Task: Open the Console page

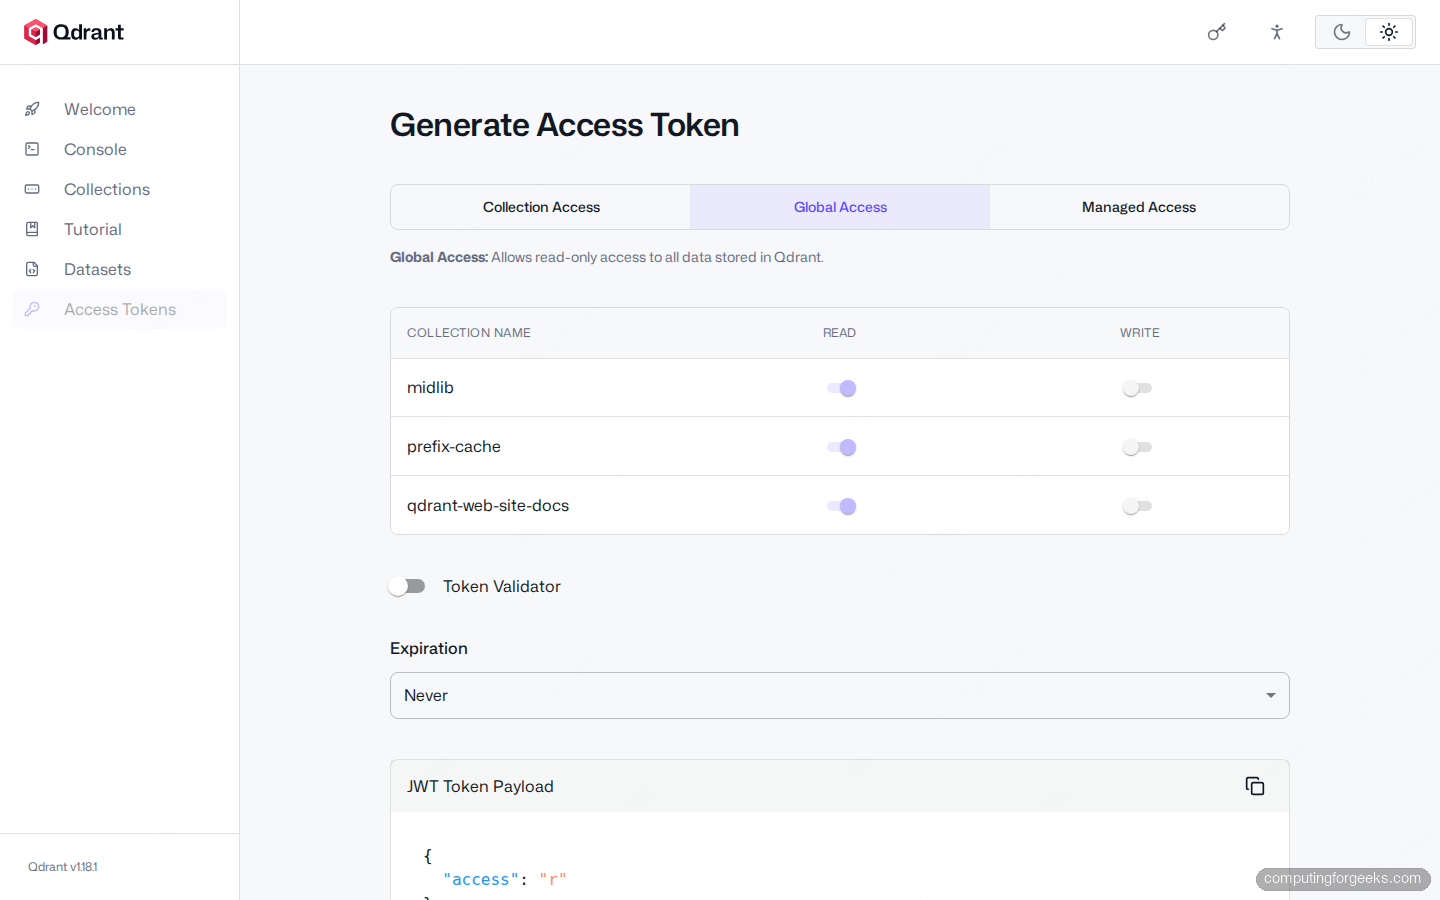Action: pyautogui.click(x=119, y=149)
